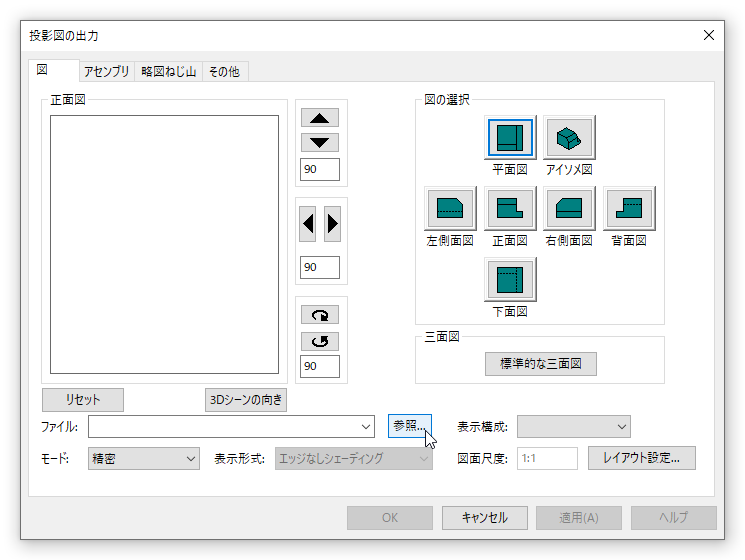Click the キャンセル button

pyautogui.click(x=485, y=518)
